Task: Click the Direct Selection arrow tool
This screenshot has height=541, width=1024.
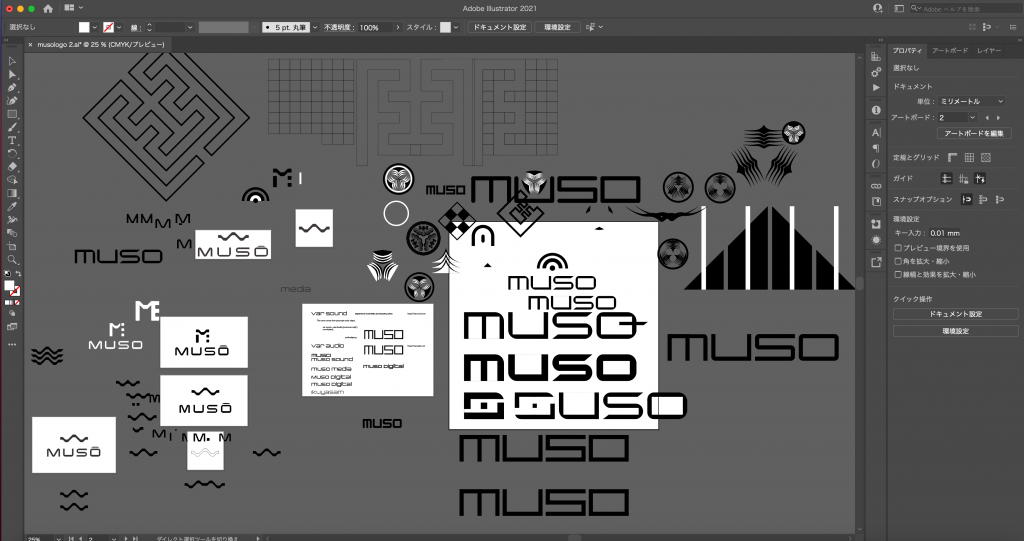Action: (x=12, y=75)
